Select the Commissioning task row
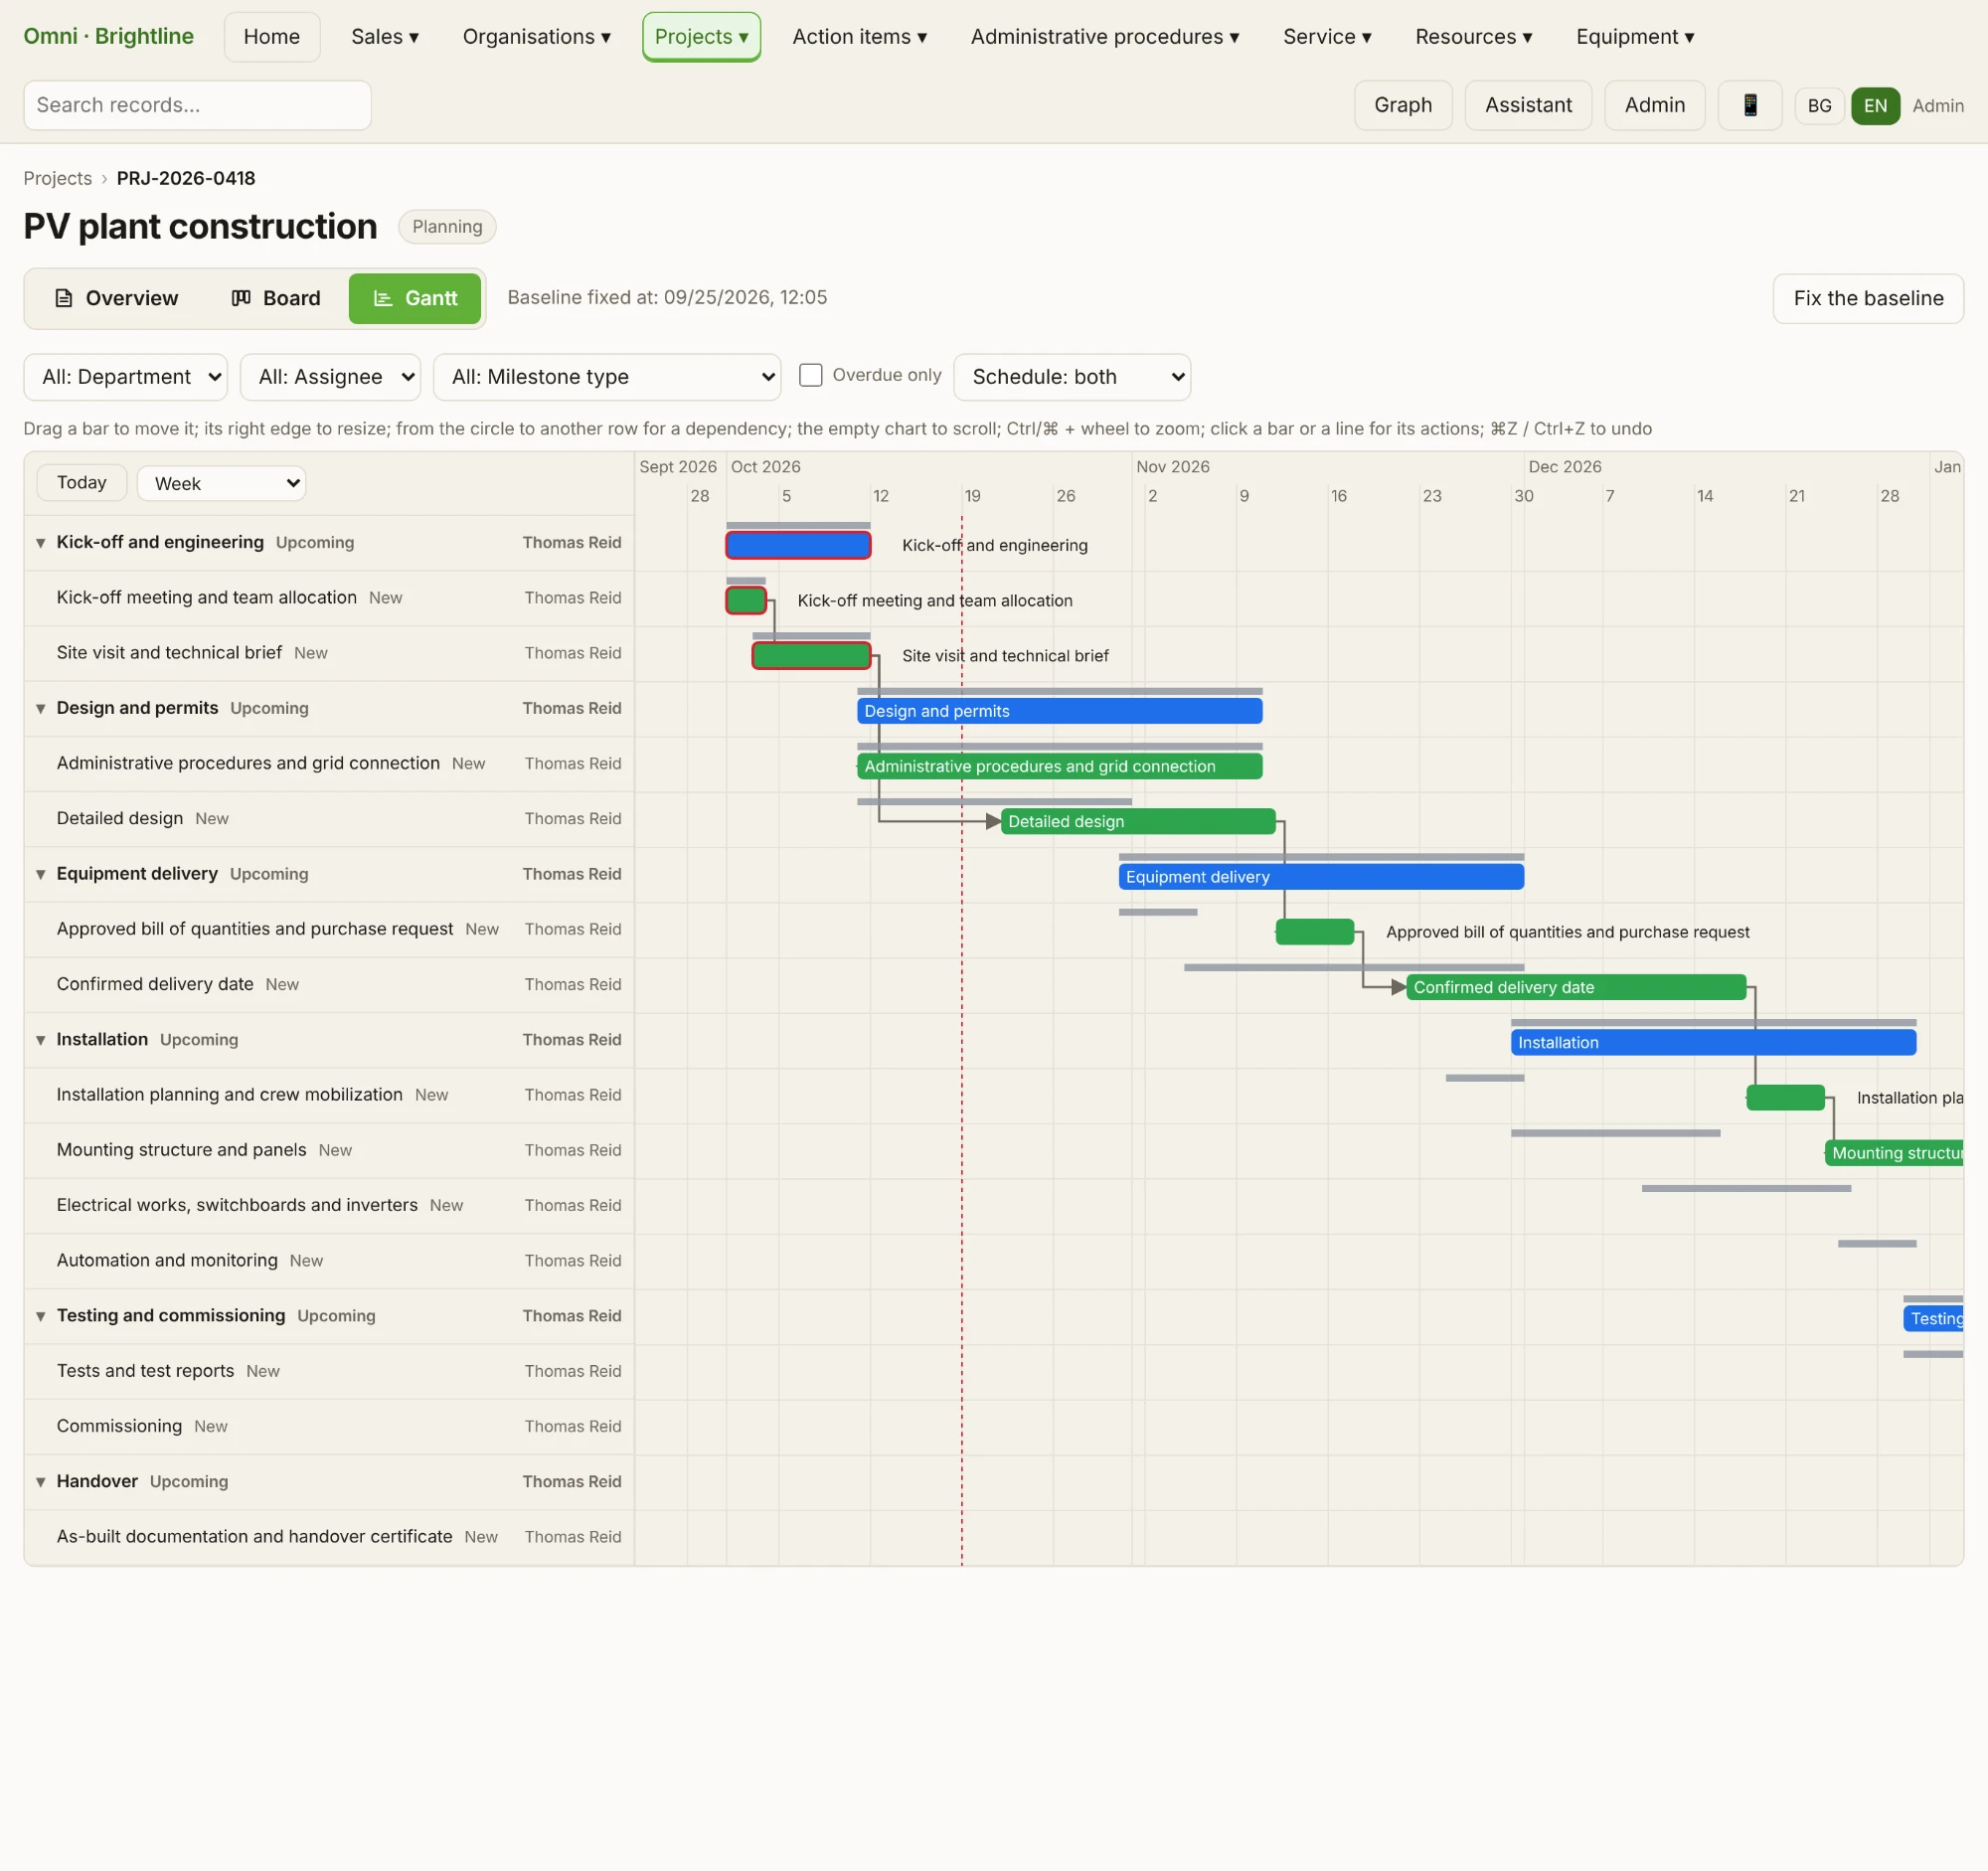The image size is (1988, 1871). [329, 1427]
